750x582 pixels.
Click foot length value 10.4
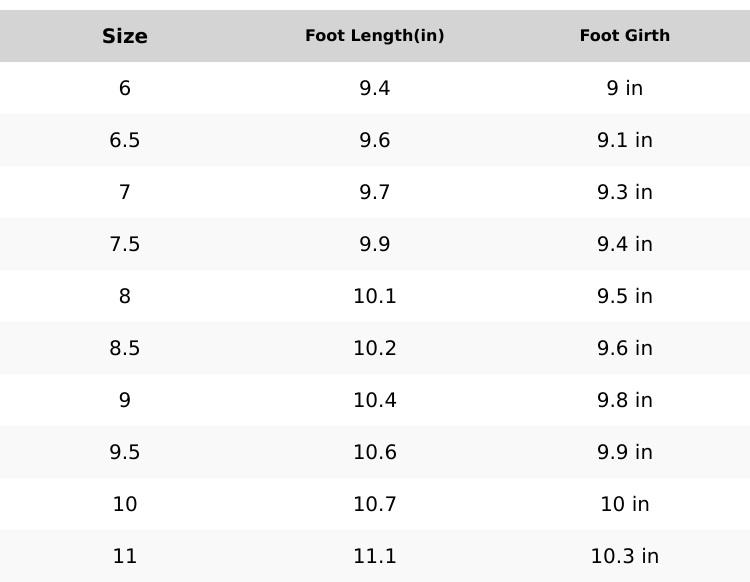coord(375,400)
